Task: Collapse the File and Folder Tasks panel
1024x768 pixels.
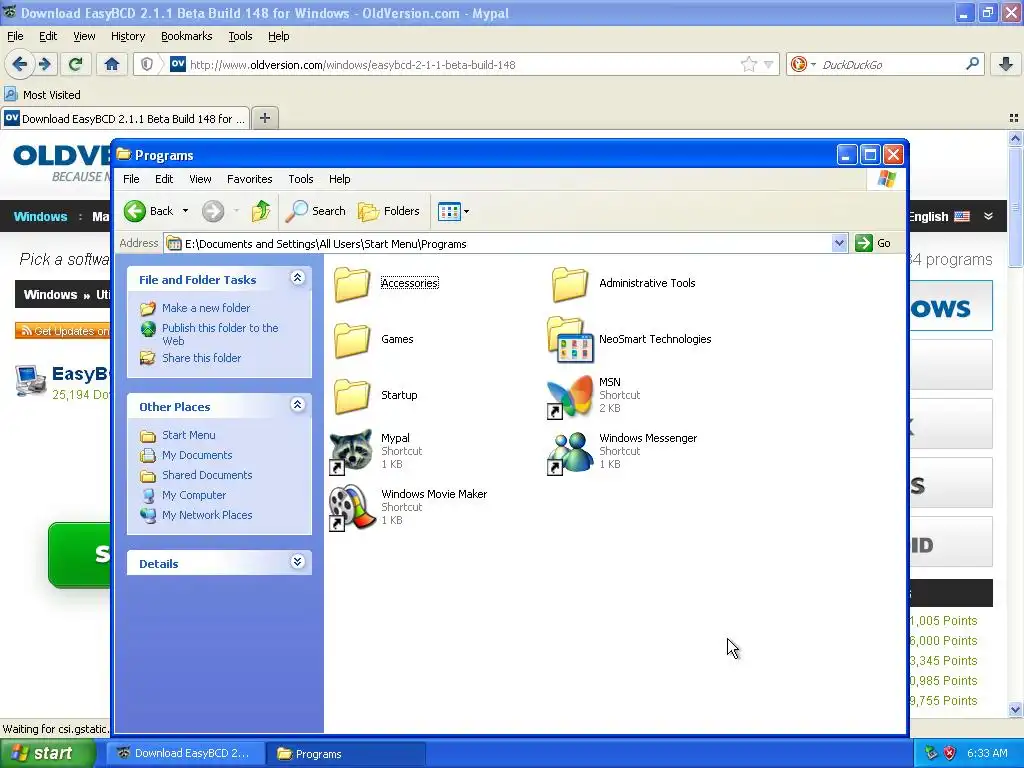Action: (297, 278)
